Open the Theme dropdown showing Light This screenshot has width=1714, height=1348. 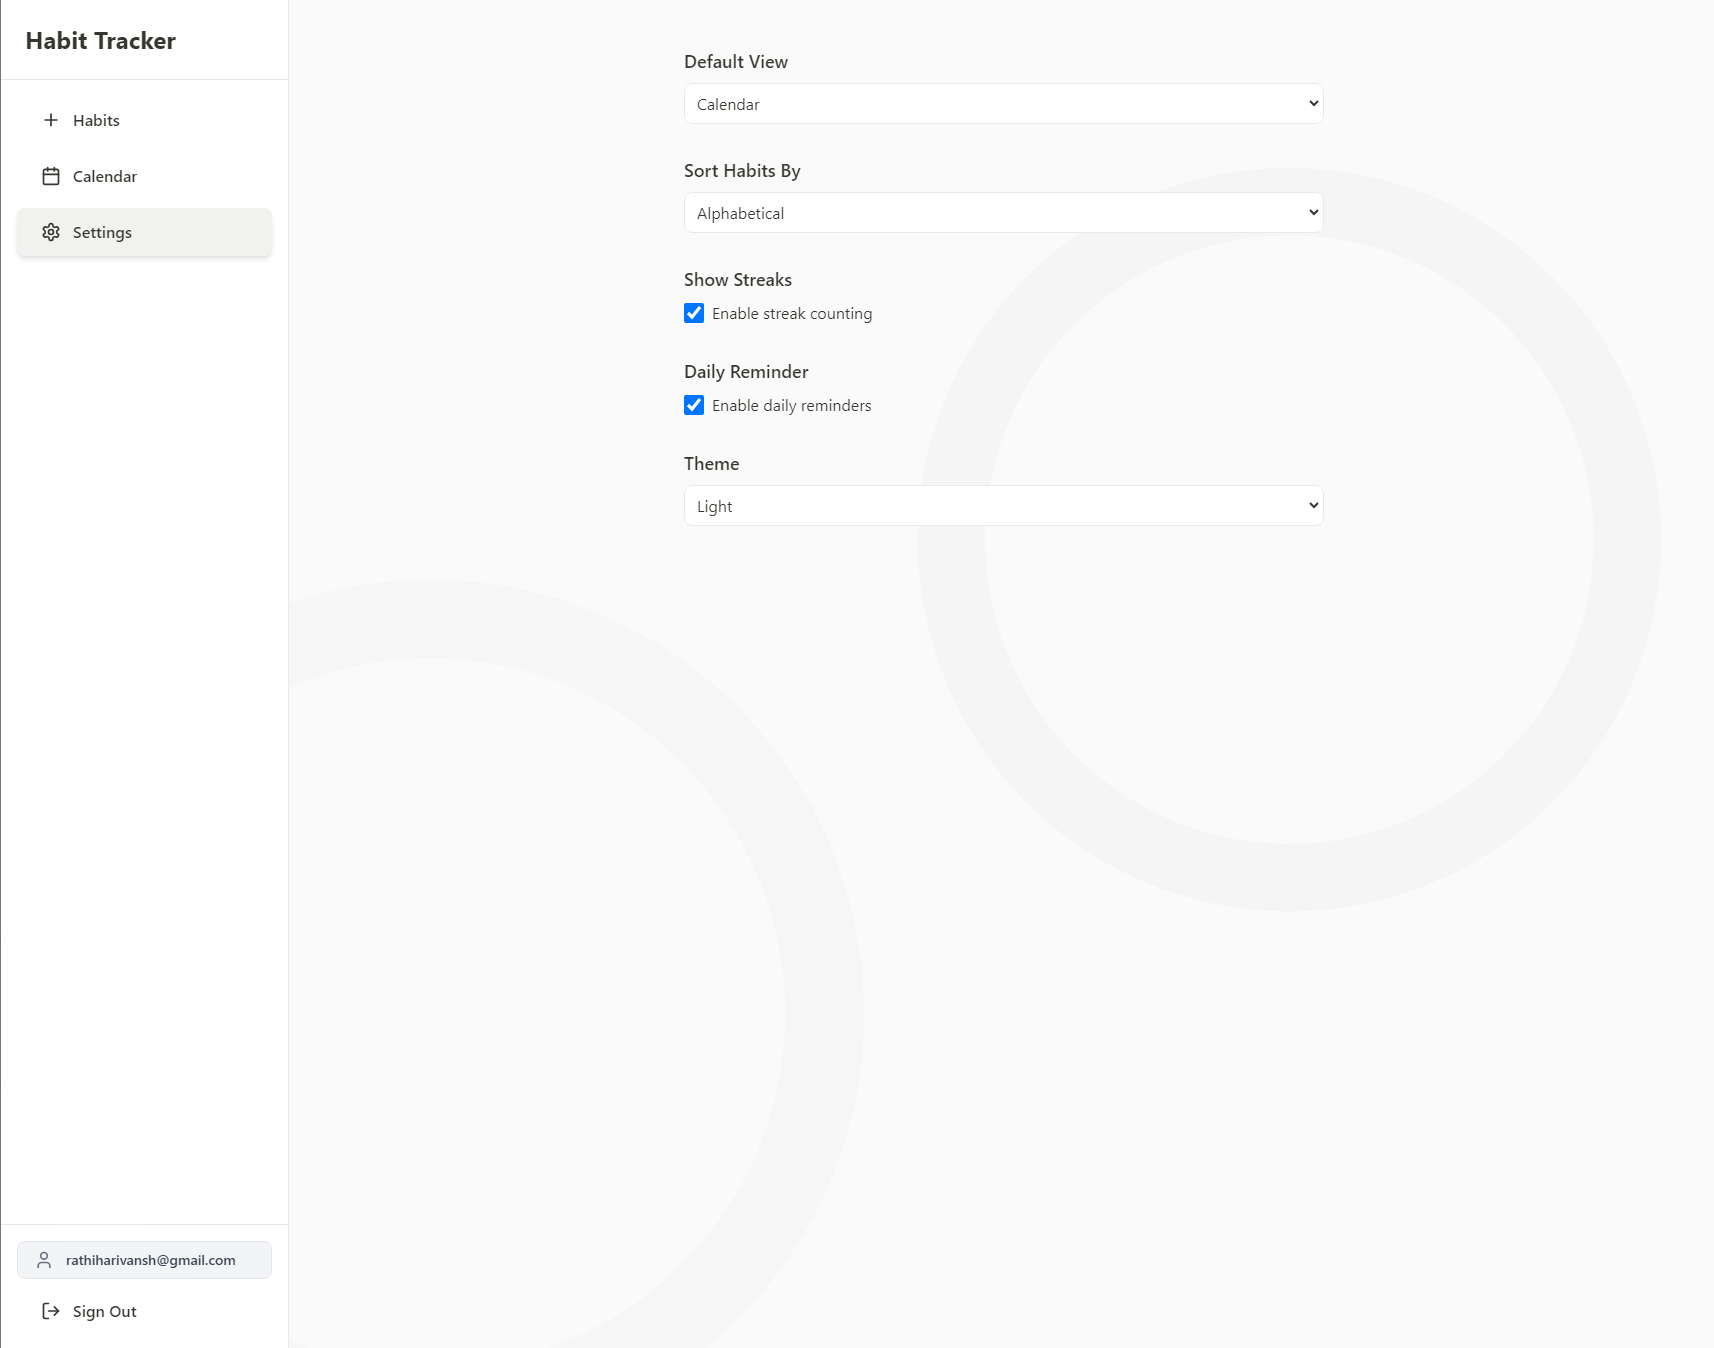(x=1003, y=506)
